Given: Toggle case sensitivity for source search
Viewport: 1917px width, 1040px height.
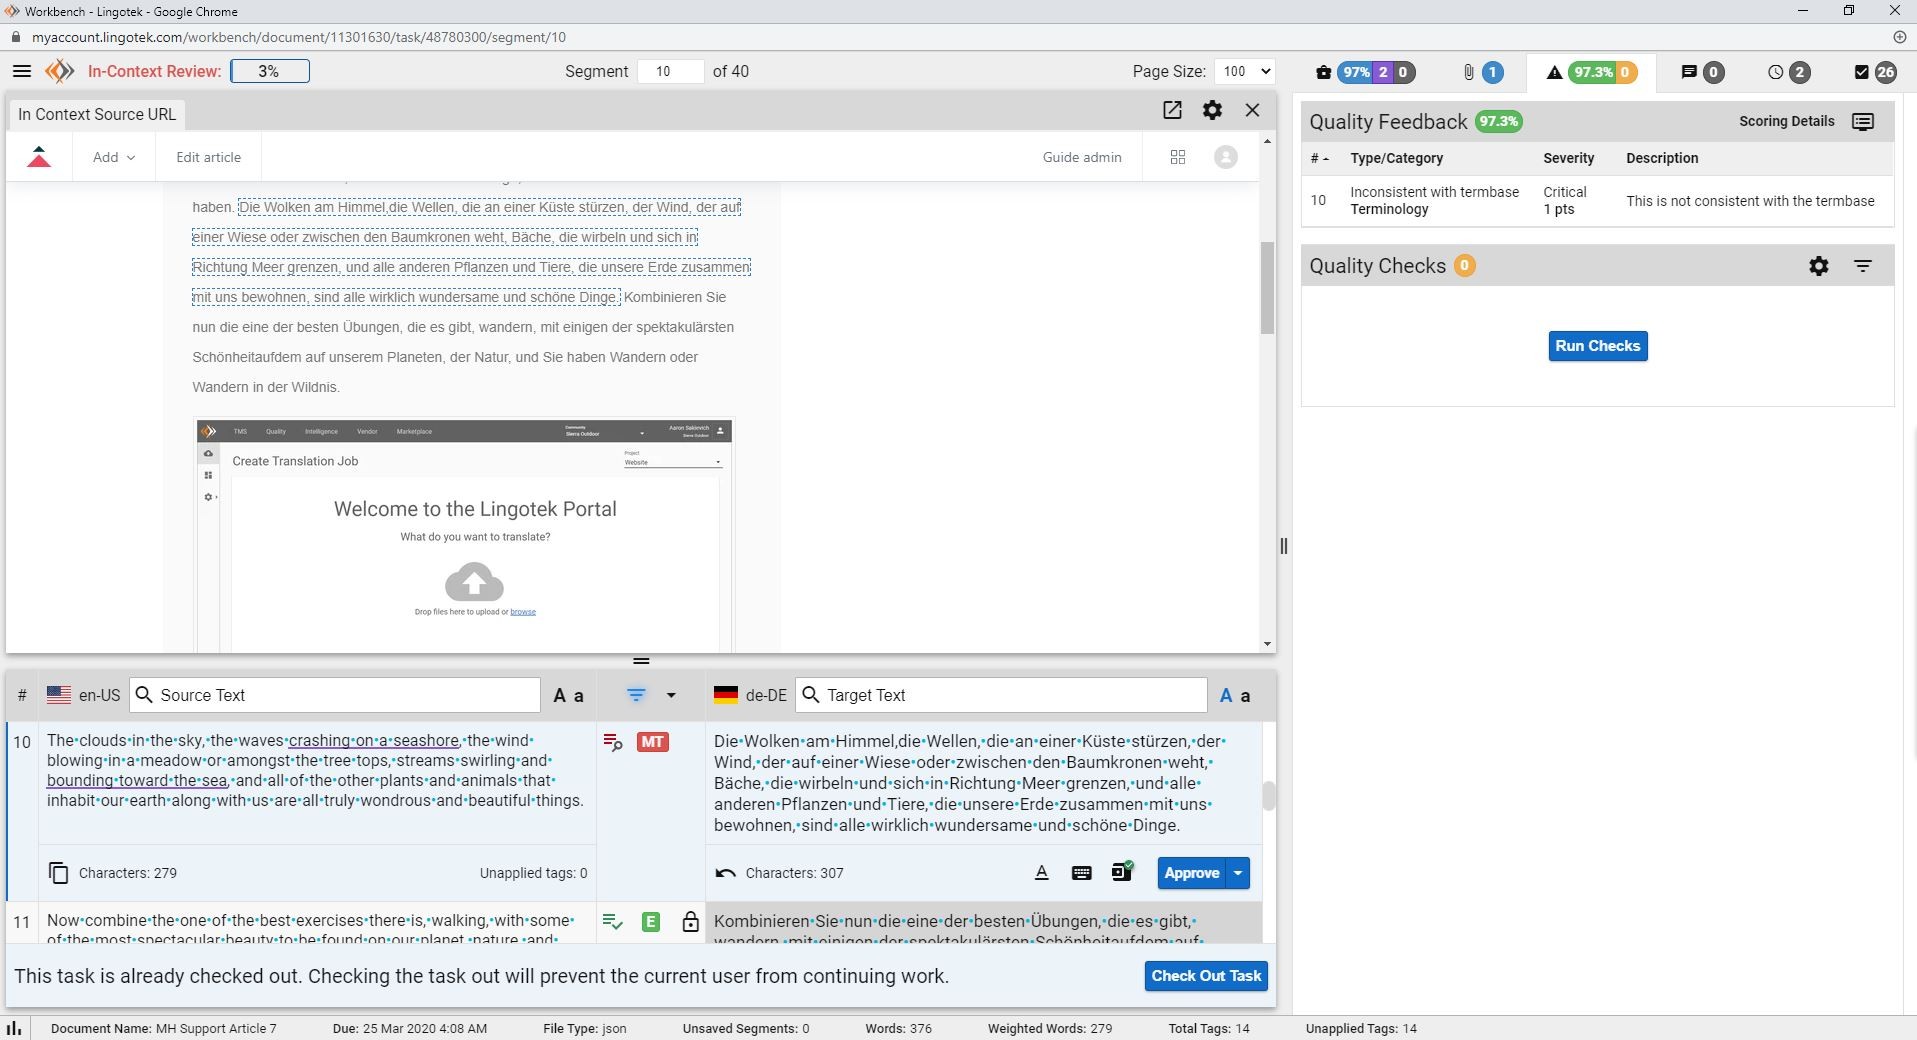Looking at the screenshot, I should (x=568, y=696).
